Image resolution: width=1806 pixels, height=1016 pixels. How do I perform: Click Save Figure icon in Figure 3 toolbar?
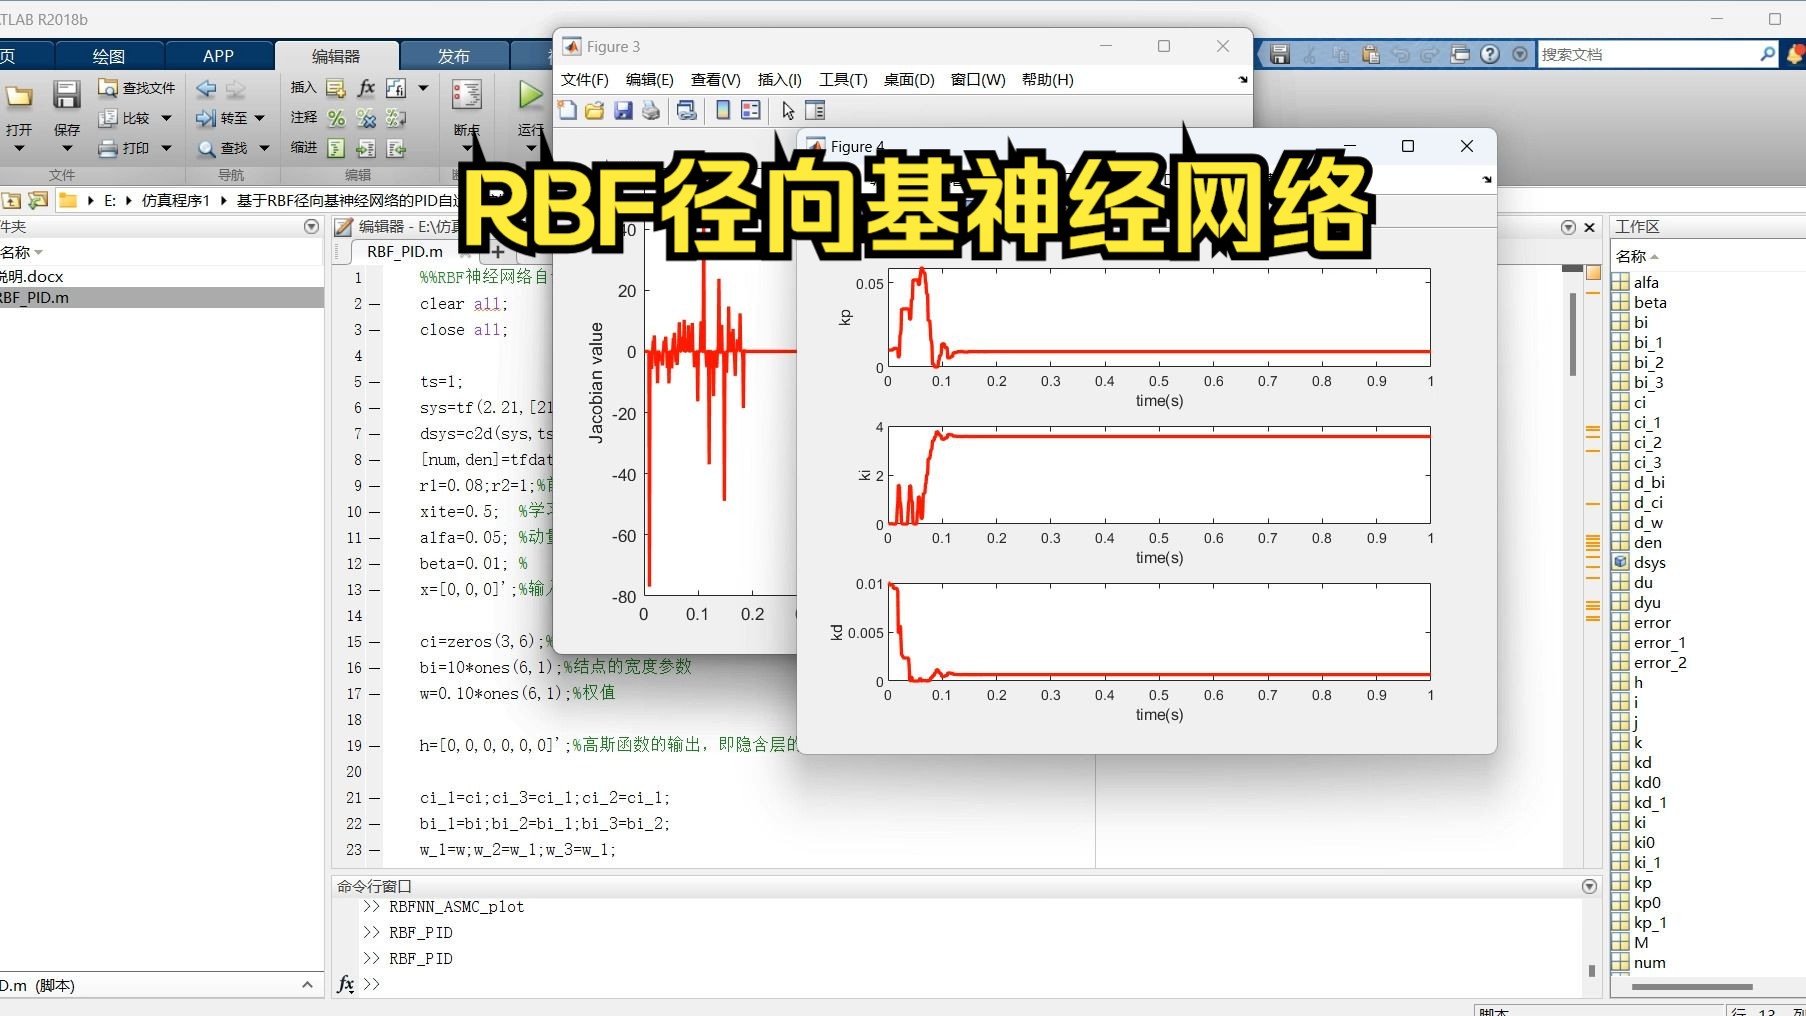(x=623, y=110)
